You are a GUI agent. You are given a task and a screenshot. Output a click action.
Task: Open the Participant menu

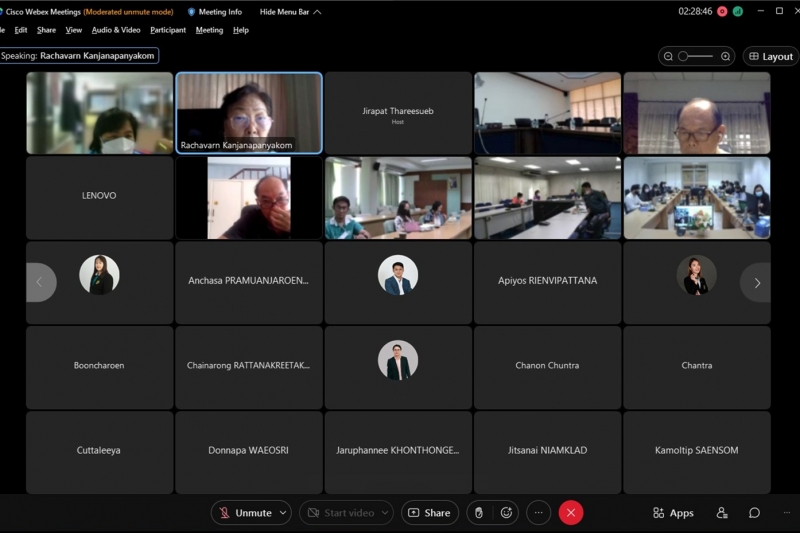(168, 30)
